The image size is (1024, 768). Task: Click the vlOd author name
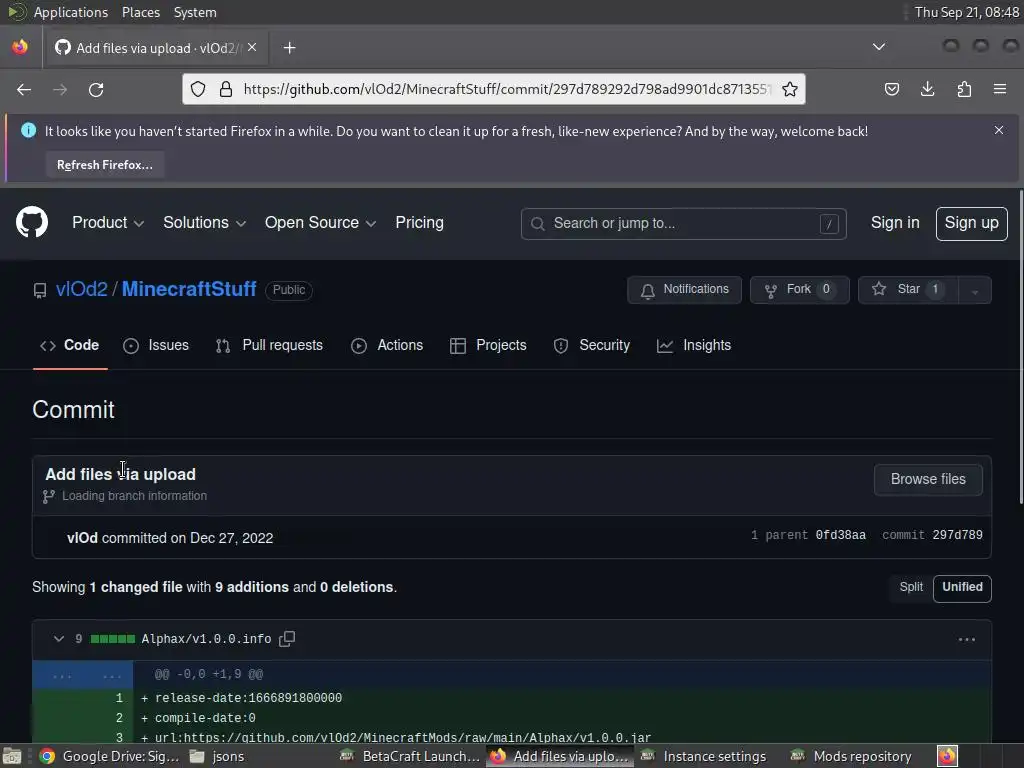[82, 538]
